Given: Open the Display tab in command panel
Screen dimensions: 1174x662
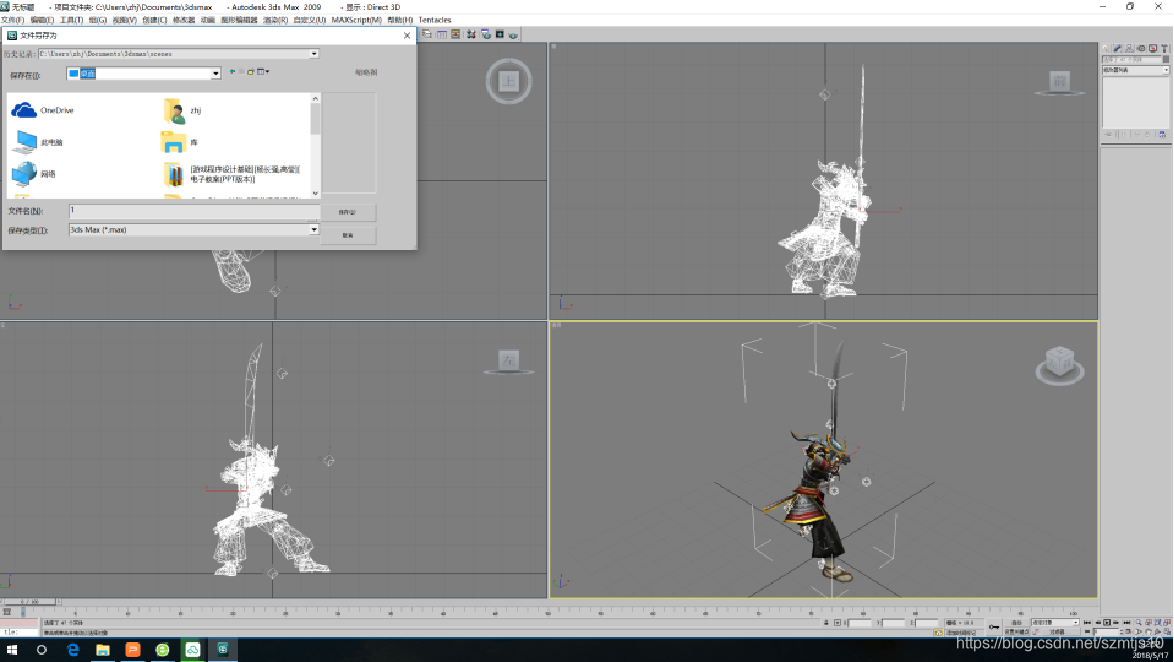Looking at the screenshot, I should click(x=1153, y=48).
